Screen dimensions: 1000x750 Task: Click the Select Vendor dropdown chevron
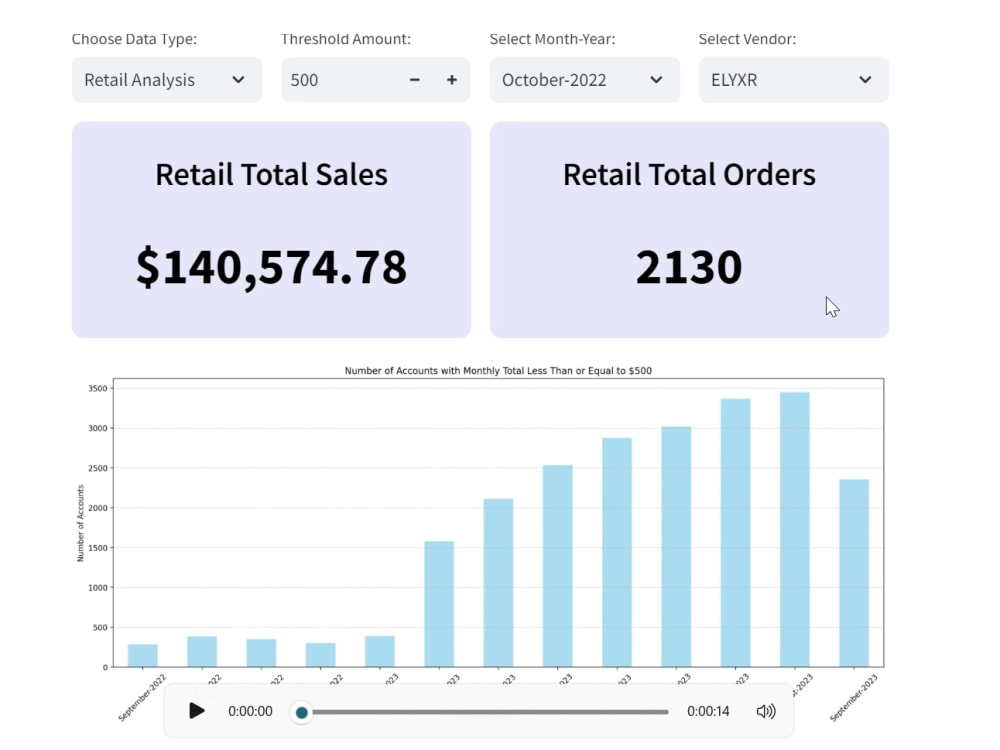(864, 80)
